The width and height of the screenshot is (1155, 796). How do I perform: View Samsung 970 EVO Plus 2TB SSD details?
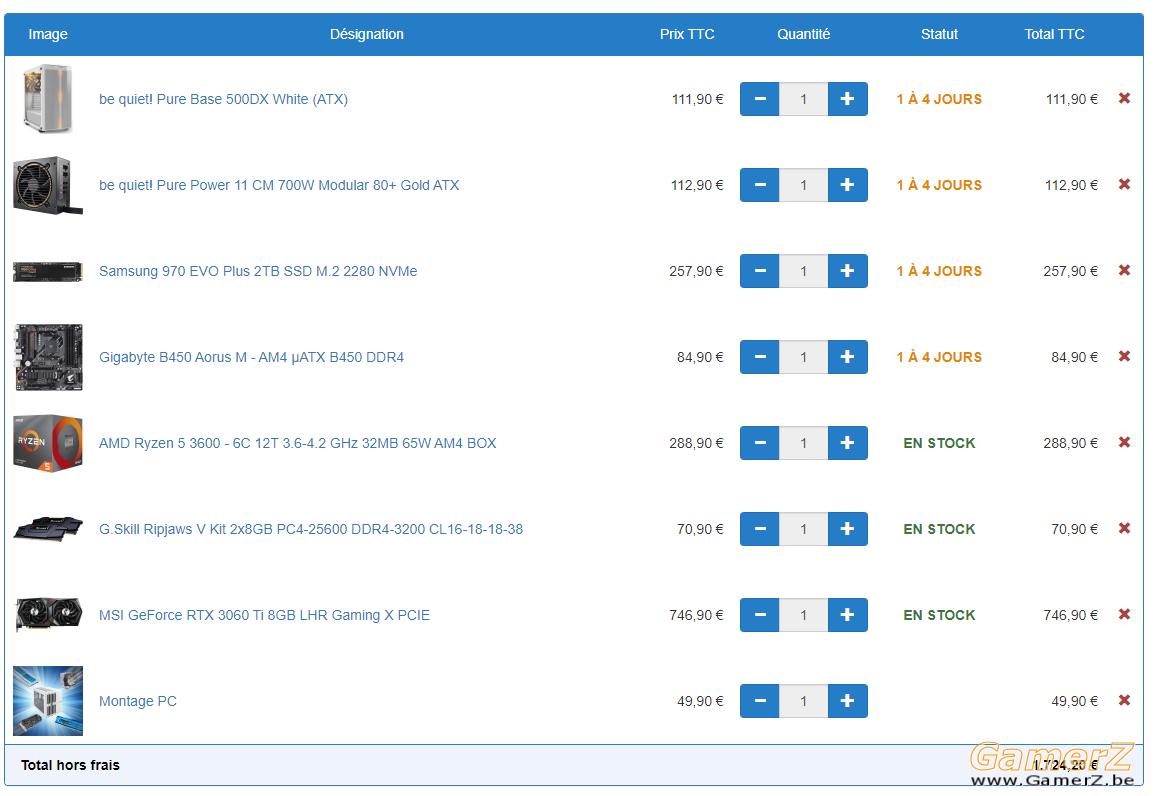258,272
